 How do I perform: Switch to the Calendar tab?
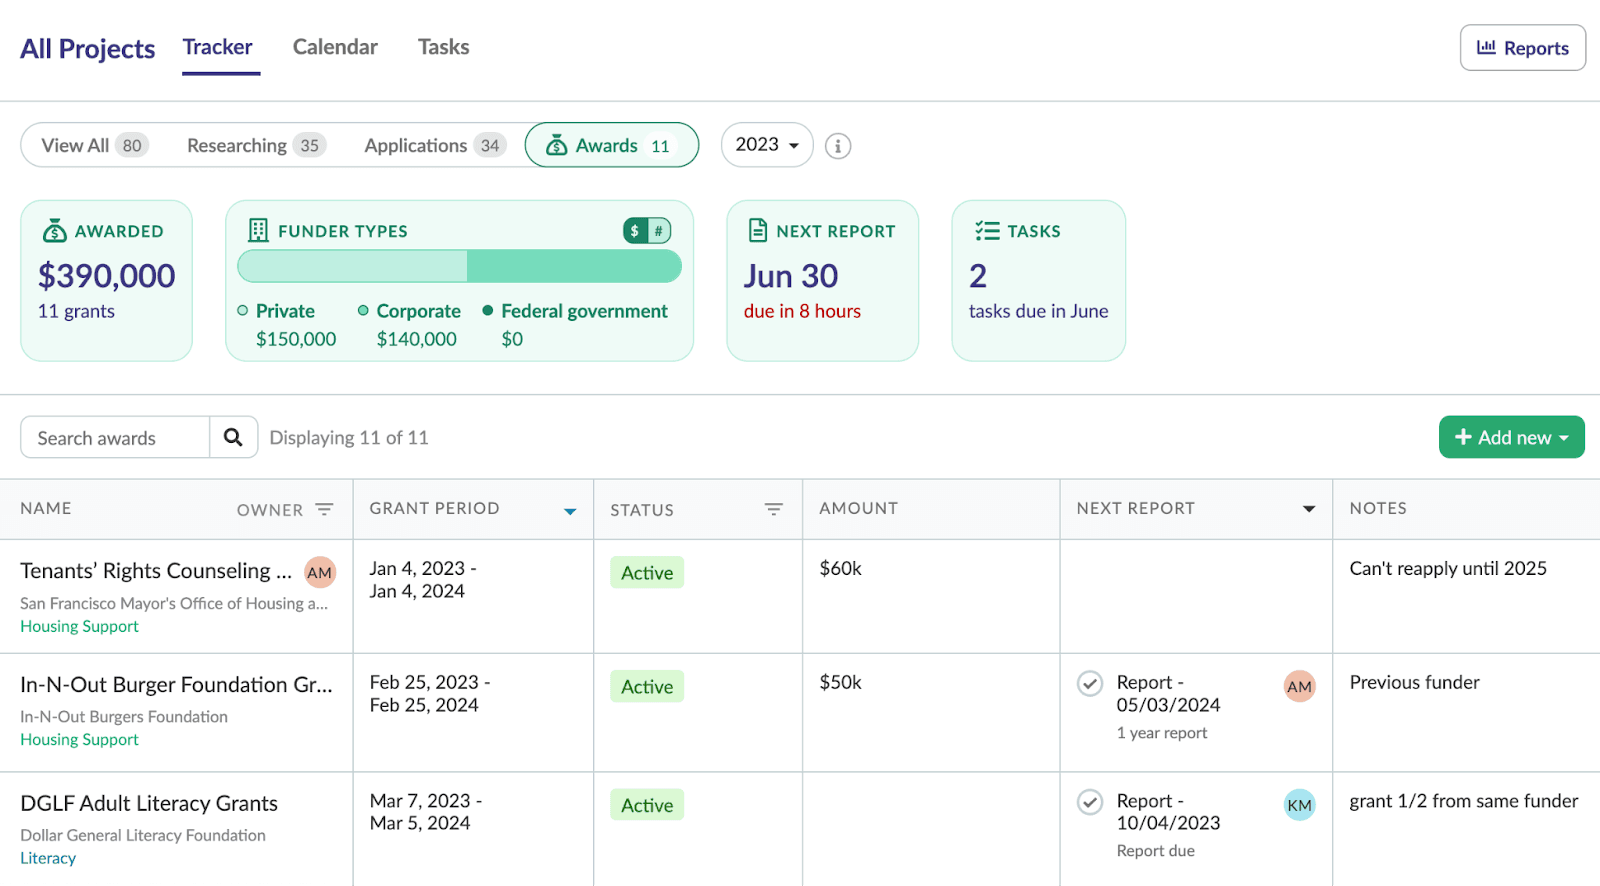click(335, 47)
